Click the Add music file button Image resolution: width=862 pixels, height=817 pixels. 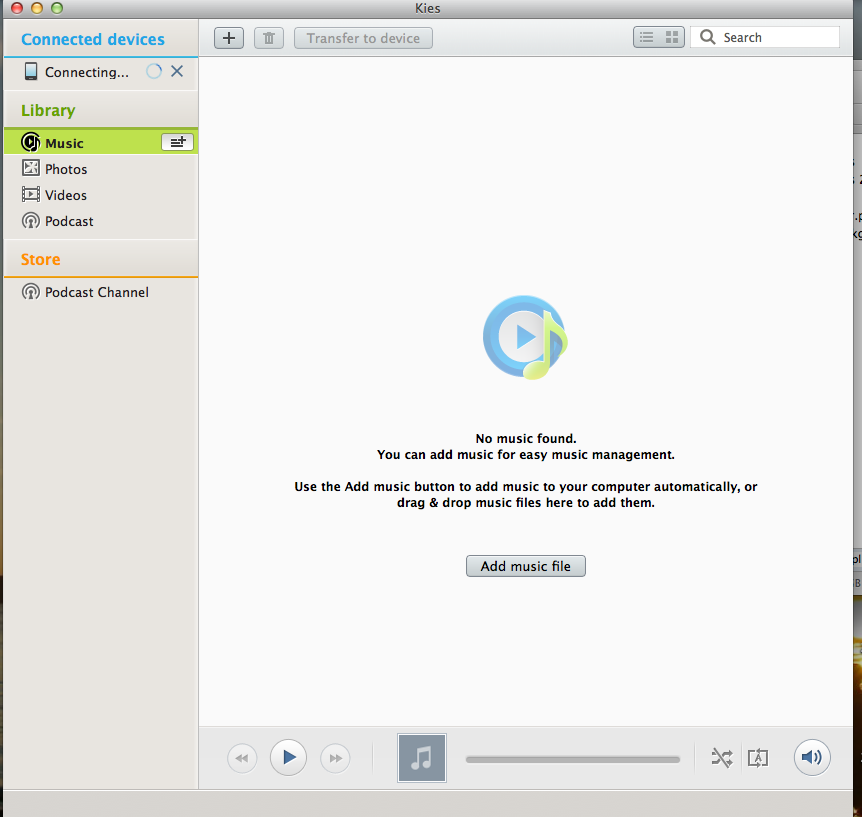pyautogui.click(x=526, y=566)
